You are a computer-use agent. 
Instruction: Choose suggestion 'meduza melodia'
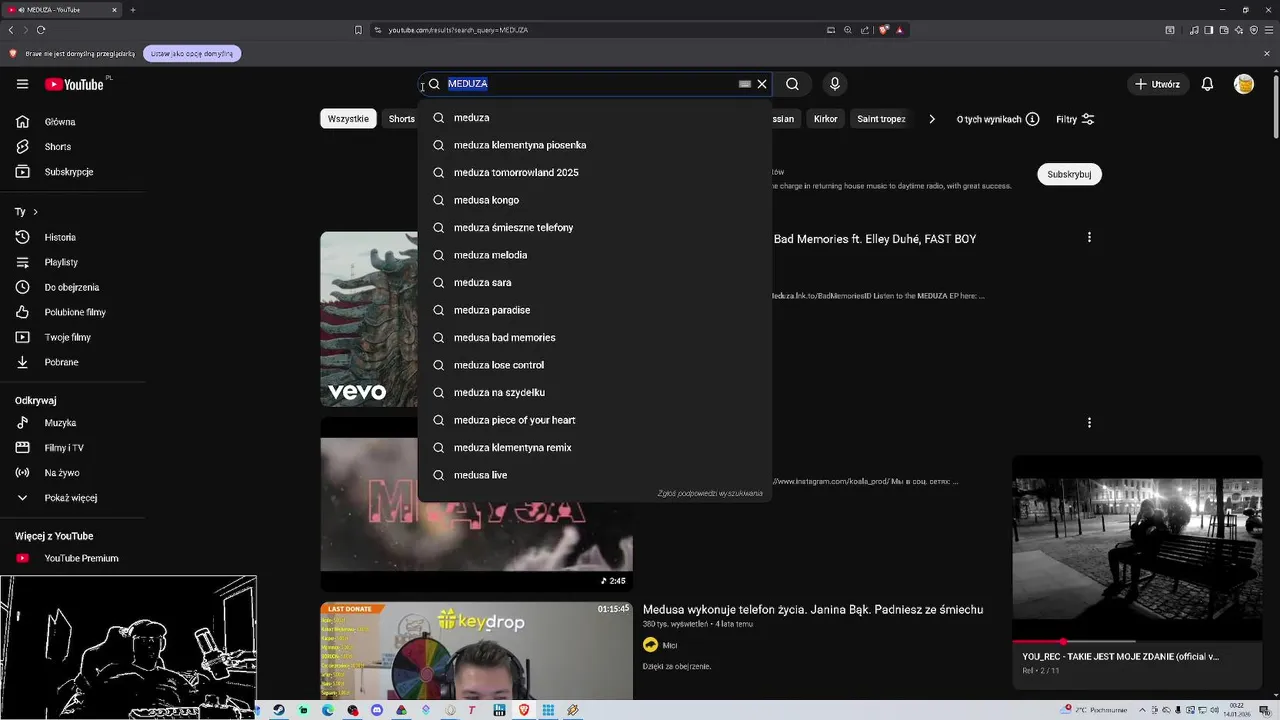click(x=595, y=255)
